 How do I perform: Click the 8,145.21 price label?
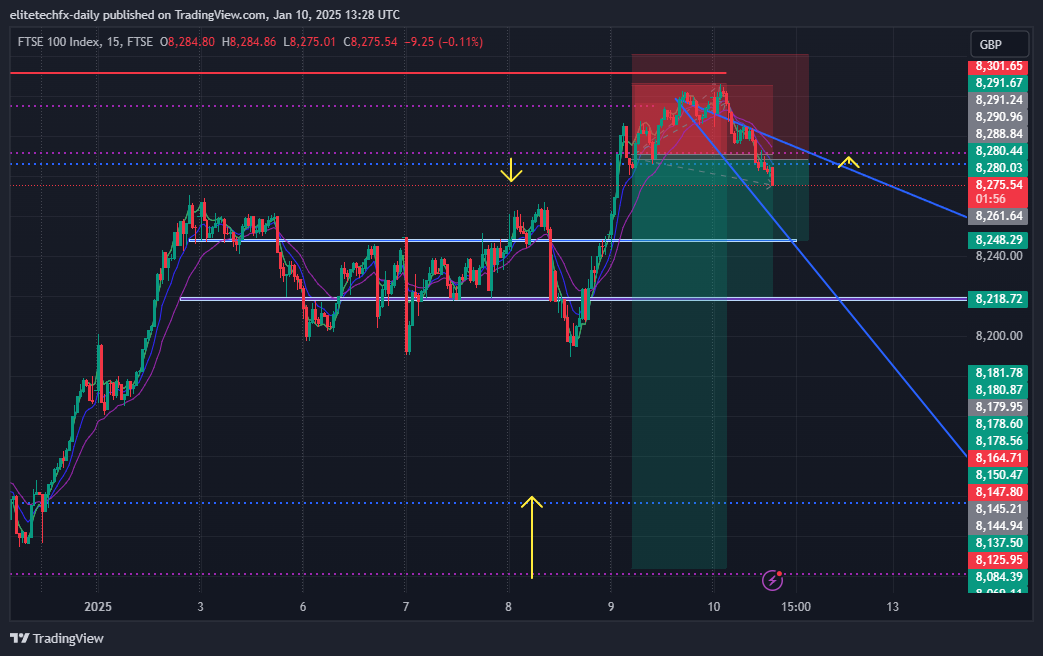998,509
